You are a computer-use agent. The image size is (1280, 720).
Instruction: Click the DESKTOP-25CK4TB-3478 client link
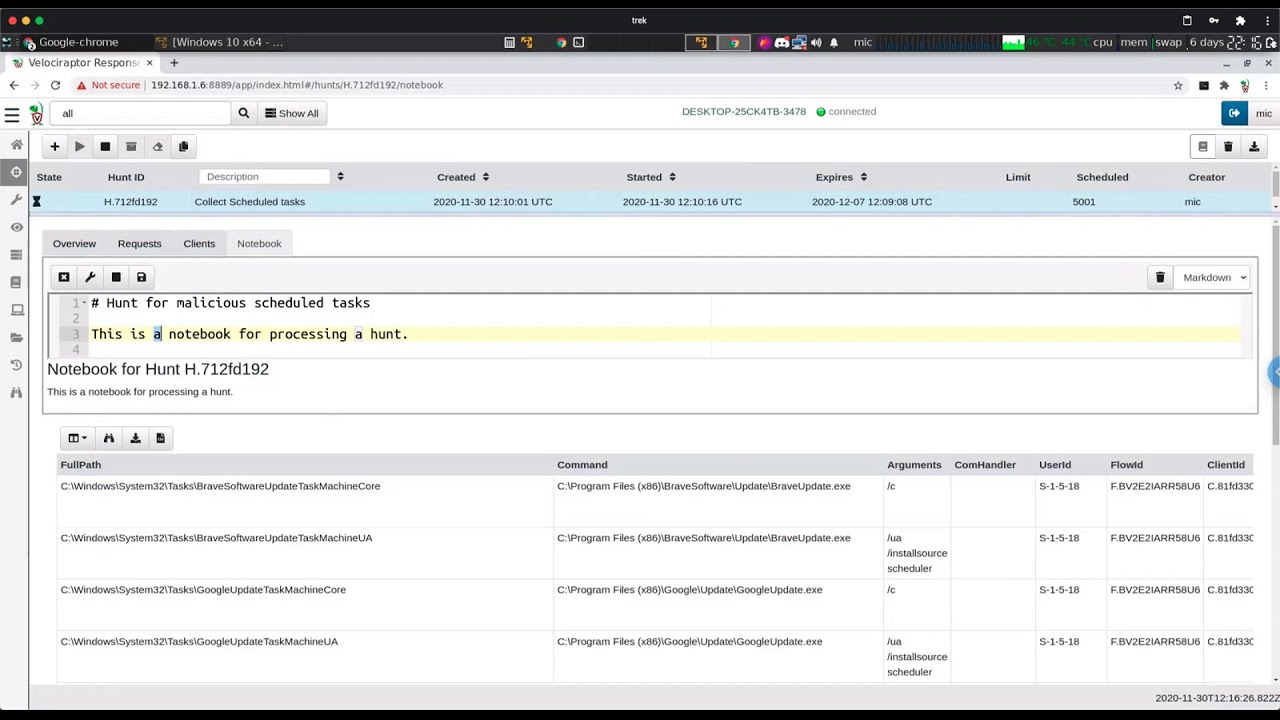(x=744, y=112)
